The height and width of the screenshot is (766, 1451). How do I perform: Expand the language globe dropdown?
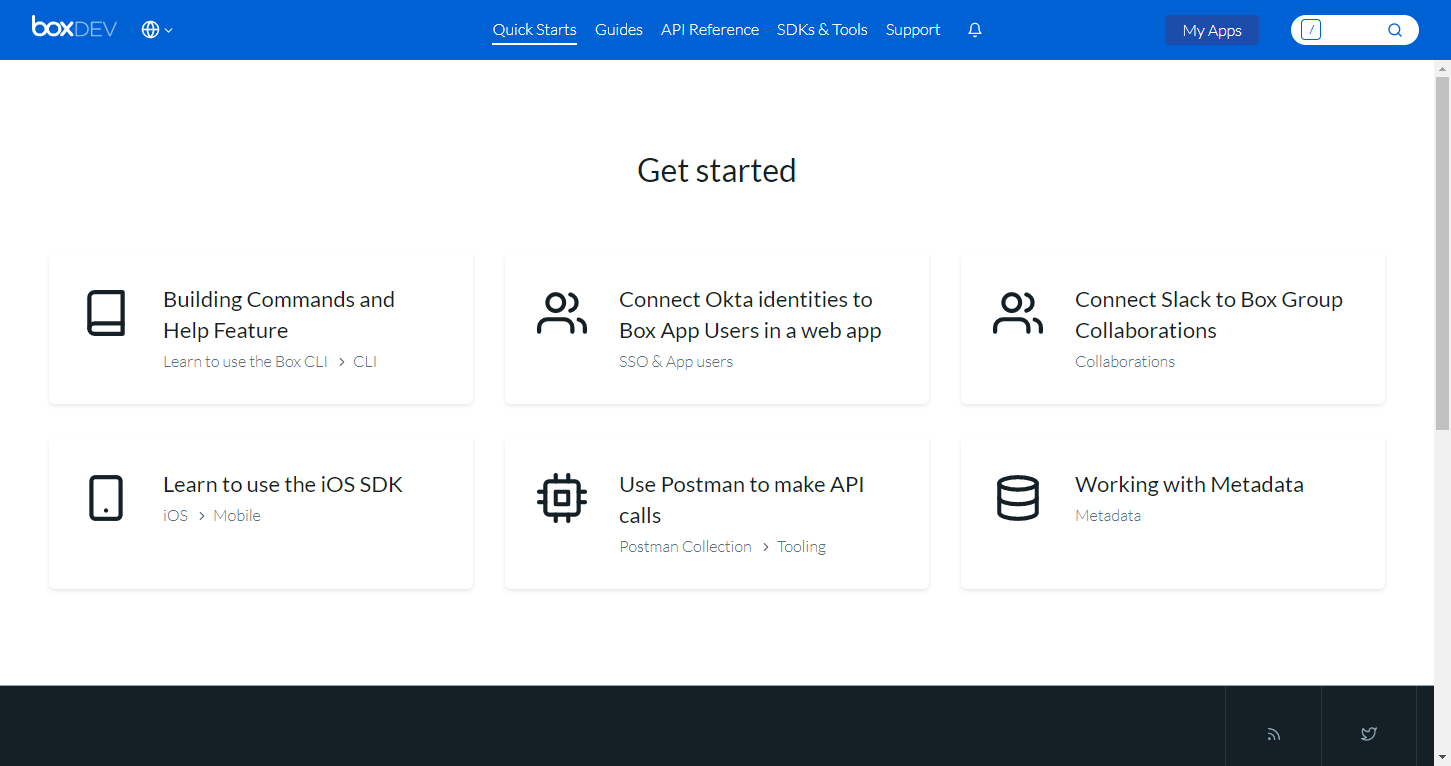[x=156, y=30]
